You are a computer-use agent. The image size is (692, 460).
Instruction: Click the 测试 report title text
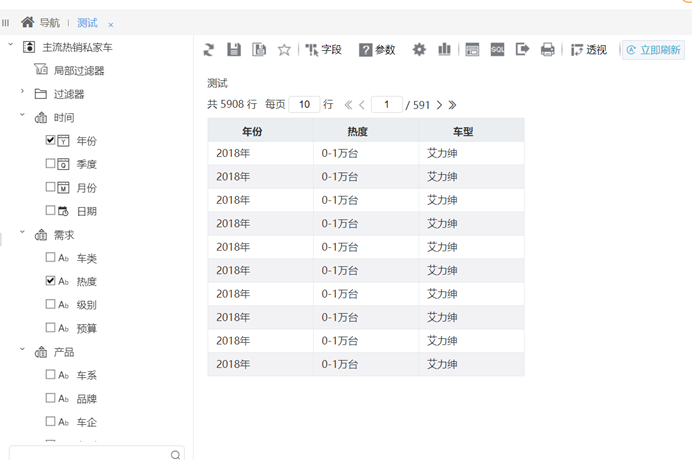pyautogui.click(x=217, y=83)
